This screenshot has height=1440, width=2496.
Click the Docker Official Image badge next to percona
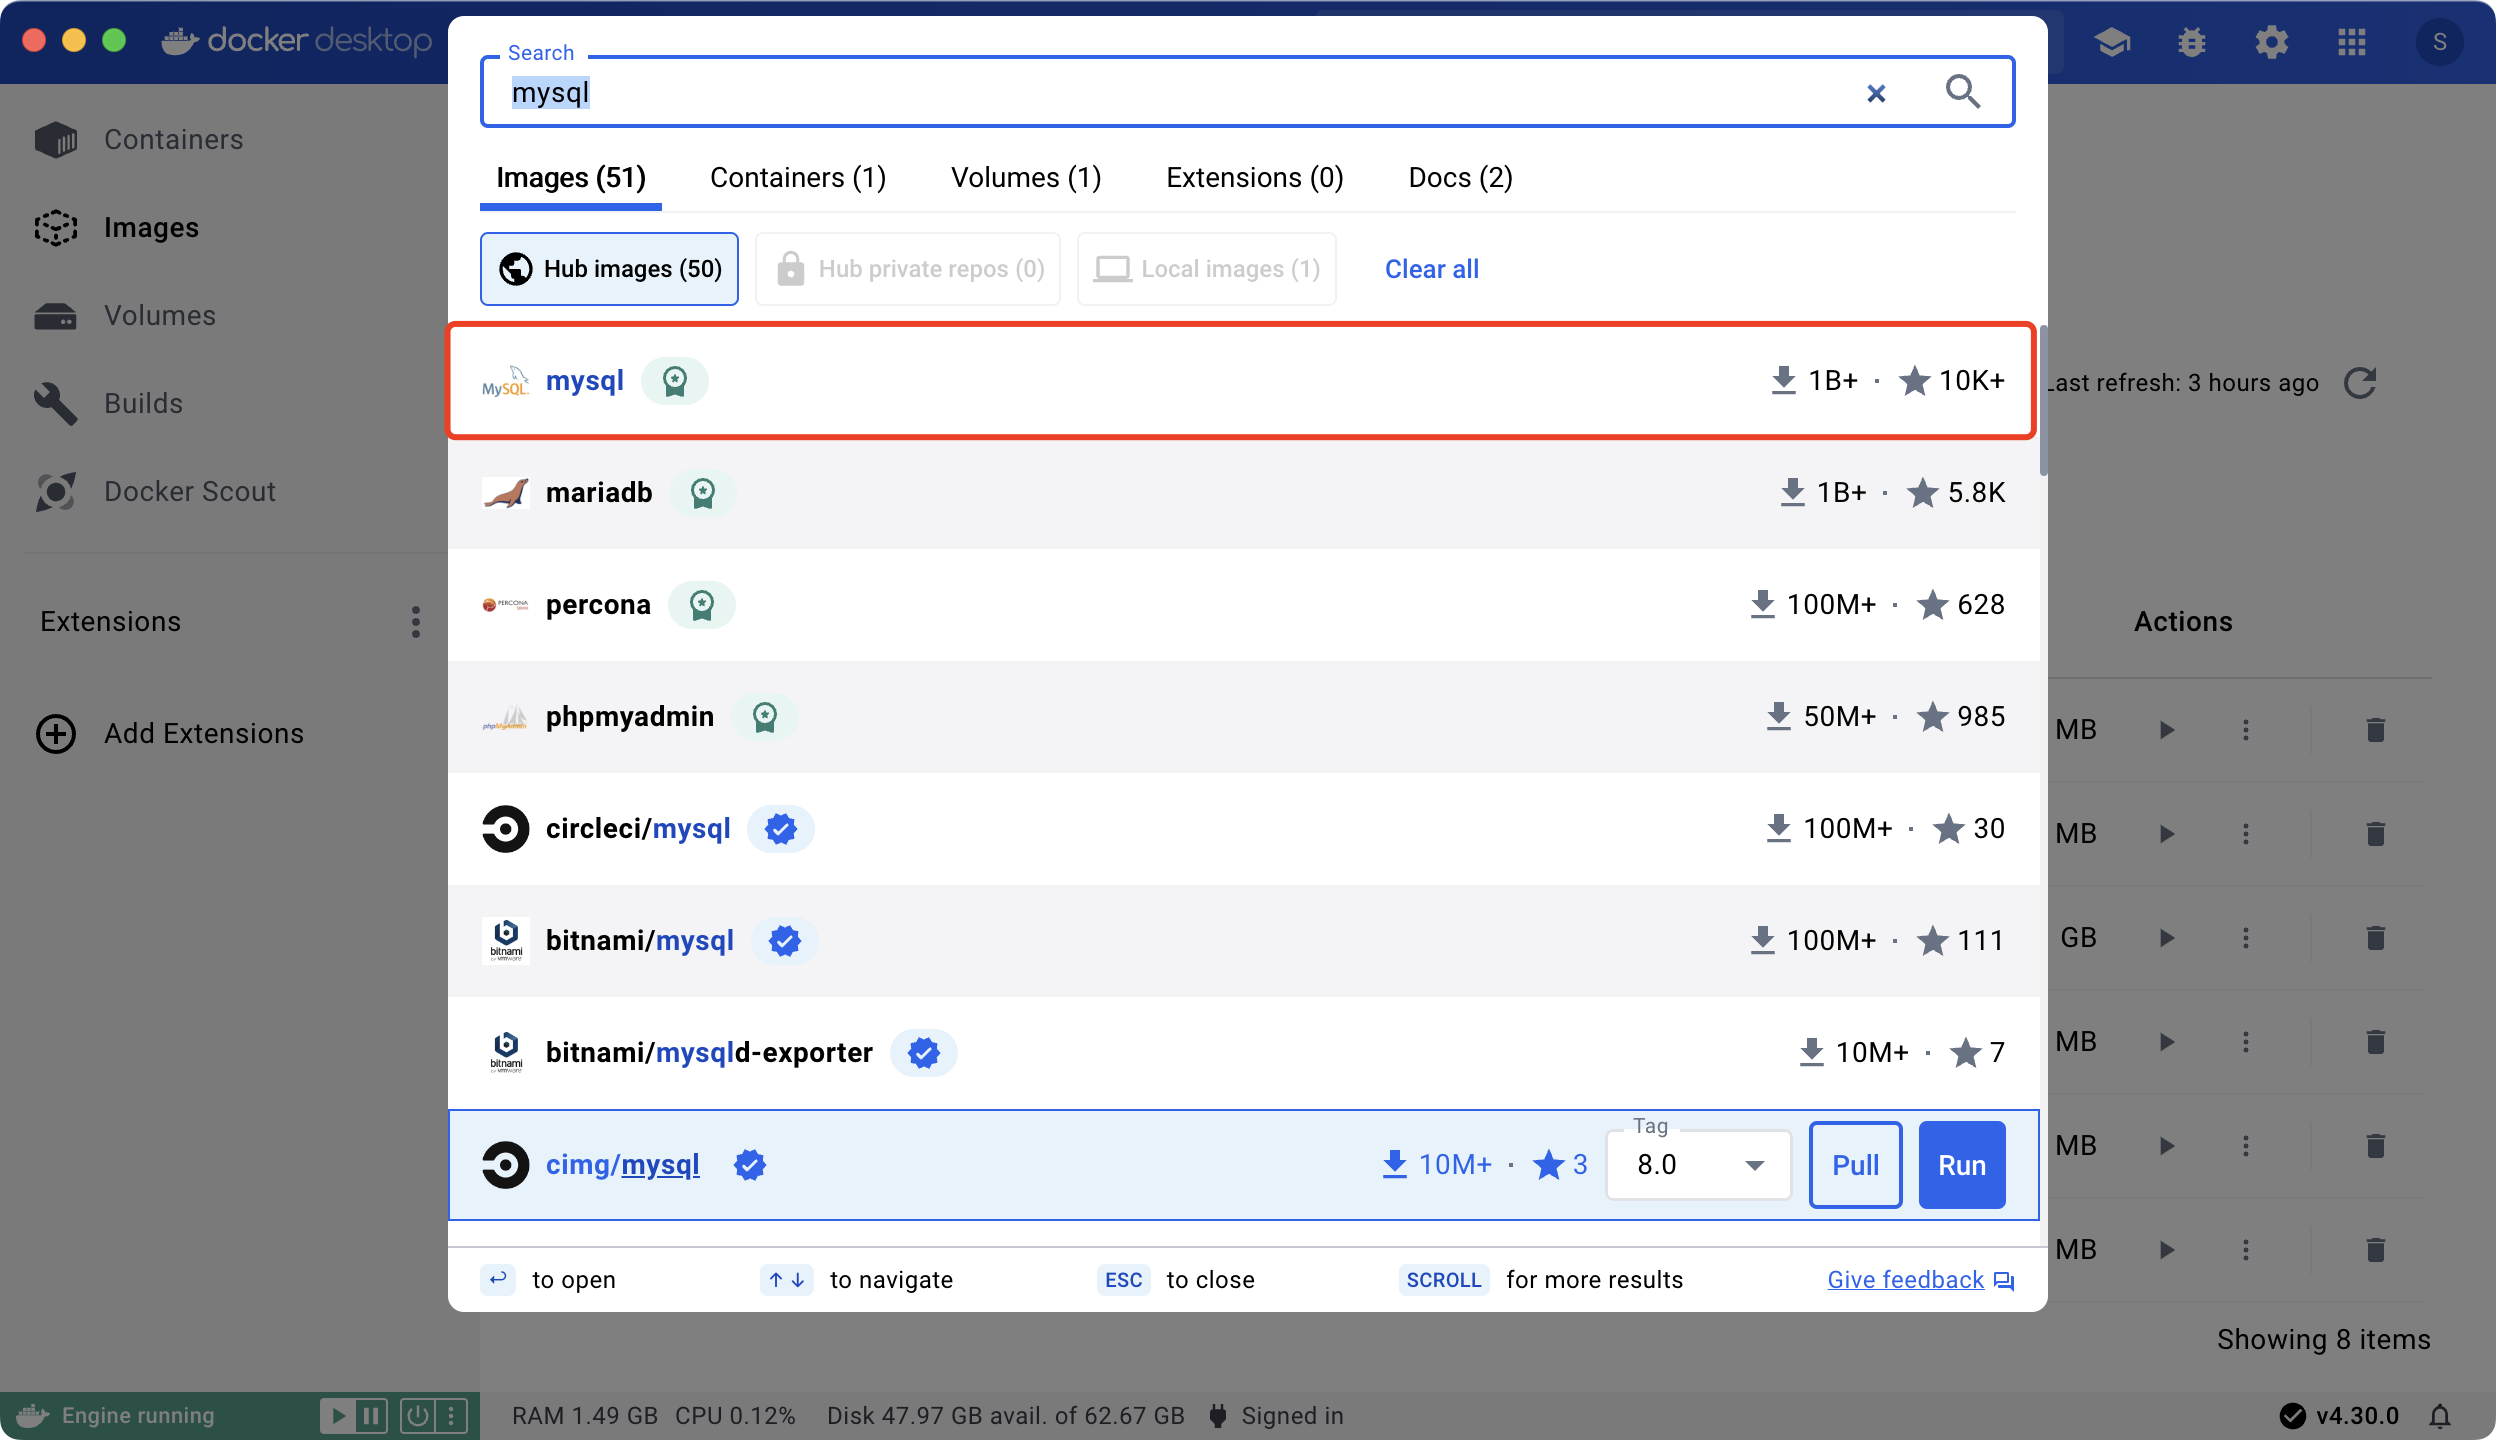[702, 605]
